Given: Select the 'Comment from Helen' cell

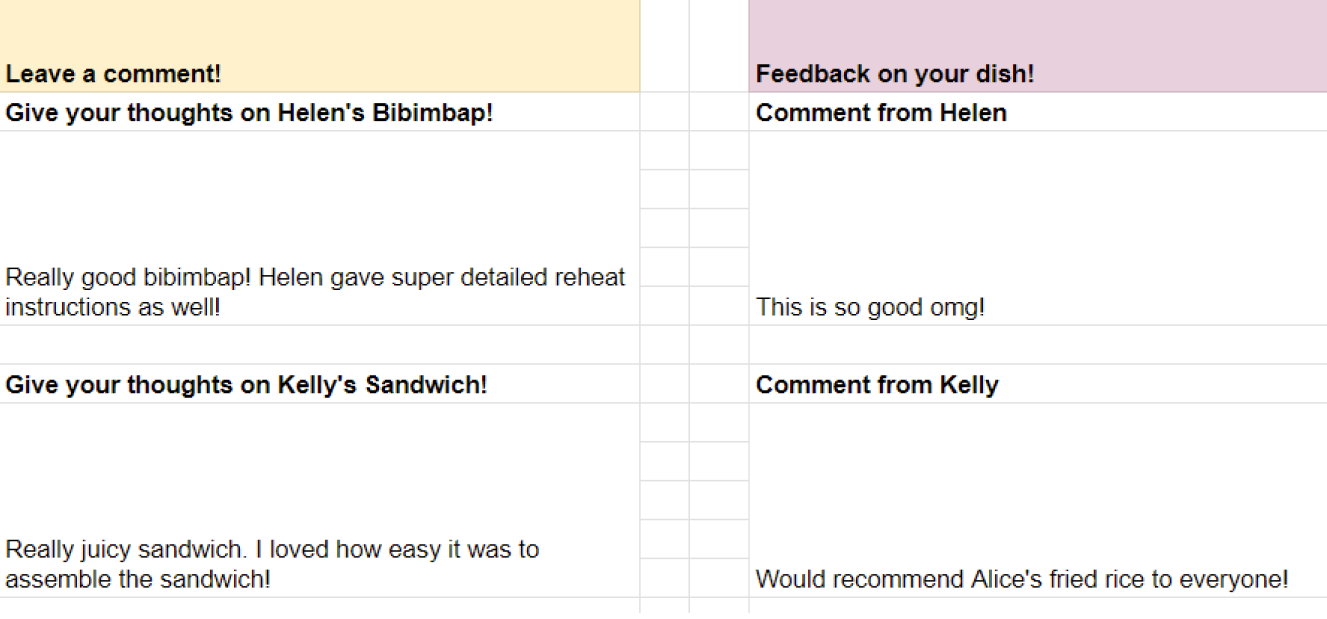Looking at the screenshot, I should pos(1037,113).
